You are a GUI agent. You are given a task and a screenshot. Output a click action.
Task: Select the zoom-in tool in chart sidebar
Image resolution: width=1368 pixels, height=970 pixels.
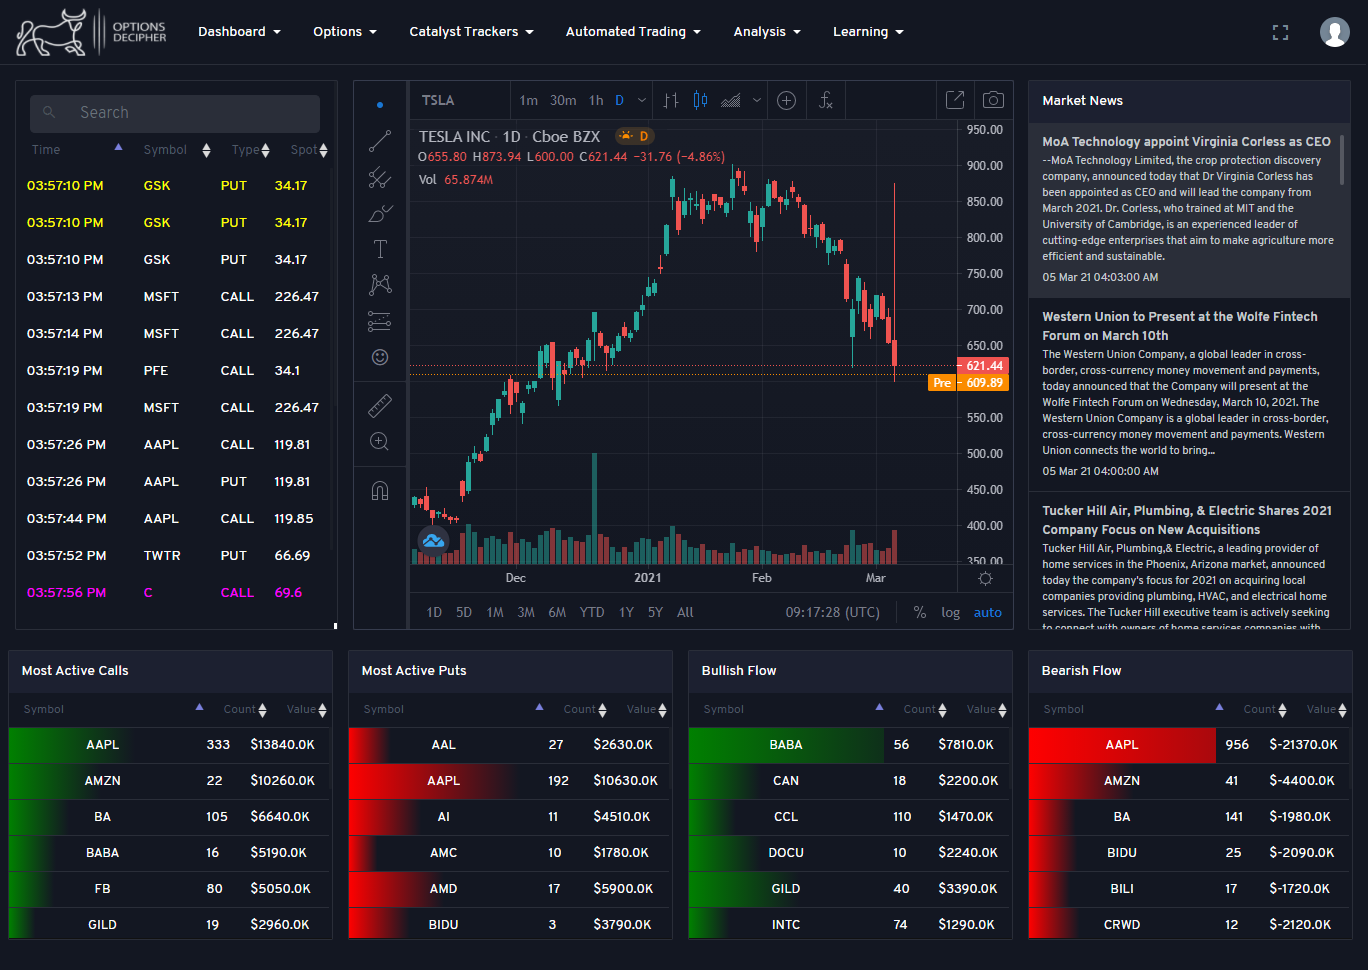[x=380, y=441]
